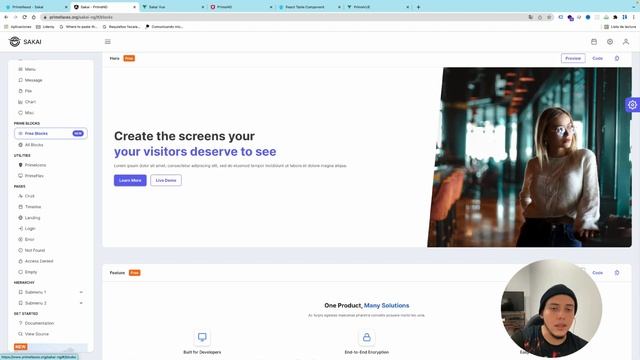Expand Submenu 1 in the sidebar
This screenshot has width=640, height=360.
click(x=51, y=292)
